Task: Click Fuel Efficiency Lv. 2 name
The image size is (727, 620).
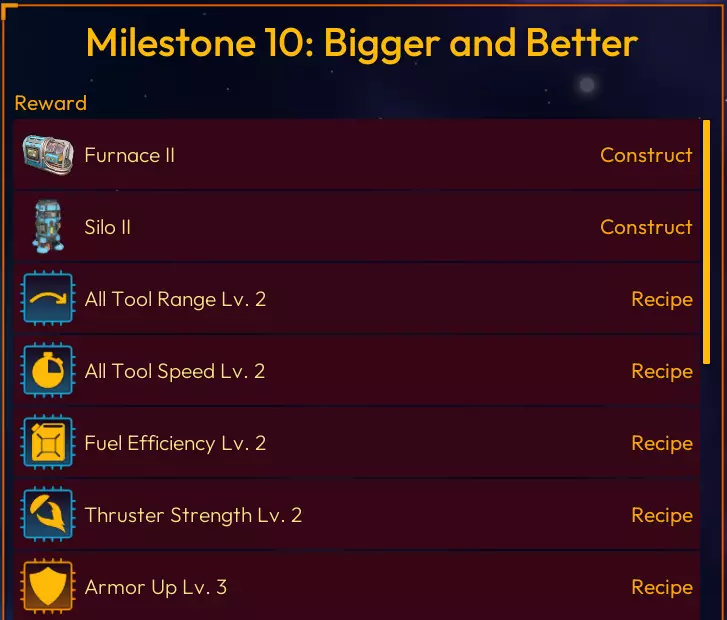Action: [x=175, y=443]
